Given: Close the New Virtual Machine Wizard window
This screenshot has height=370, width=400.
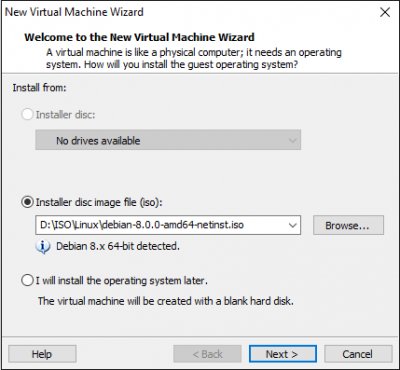Looking at the screenshot, I should (x=385, y=13).
